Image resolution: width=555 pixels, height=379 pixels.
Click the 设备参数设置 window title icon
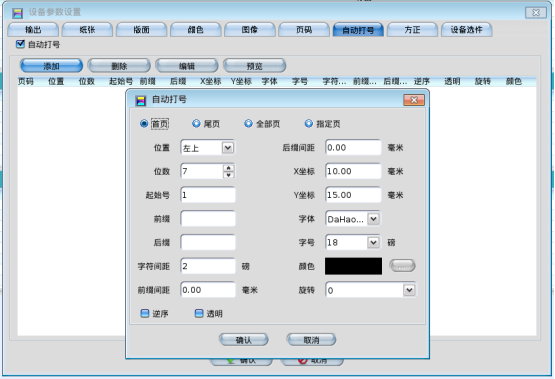click(x=17, y=13)
